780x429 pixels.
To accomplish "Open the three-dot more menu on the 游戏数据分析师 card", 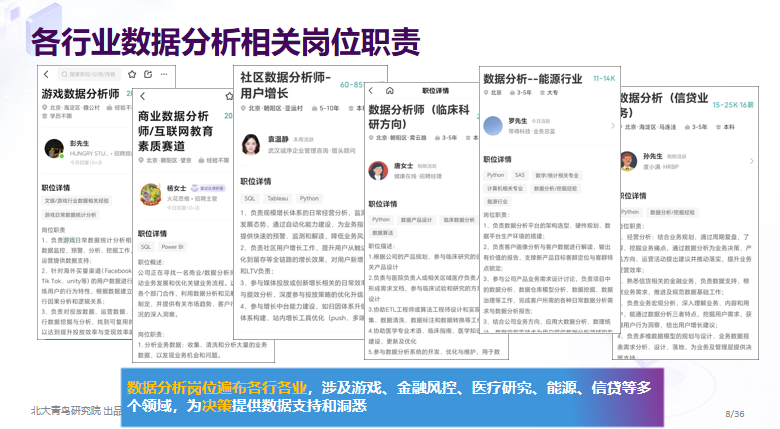I will pyautogui.click(x=164, y=74).
